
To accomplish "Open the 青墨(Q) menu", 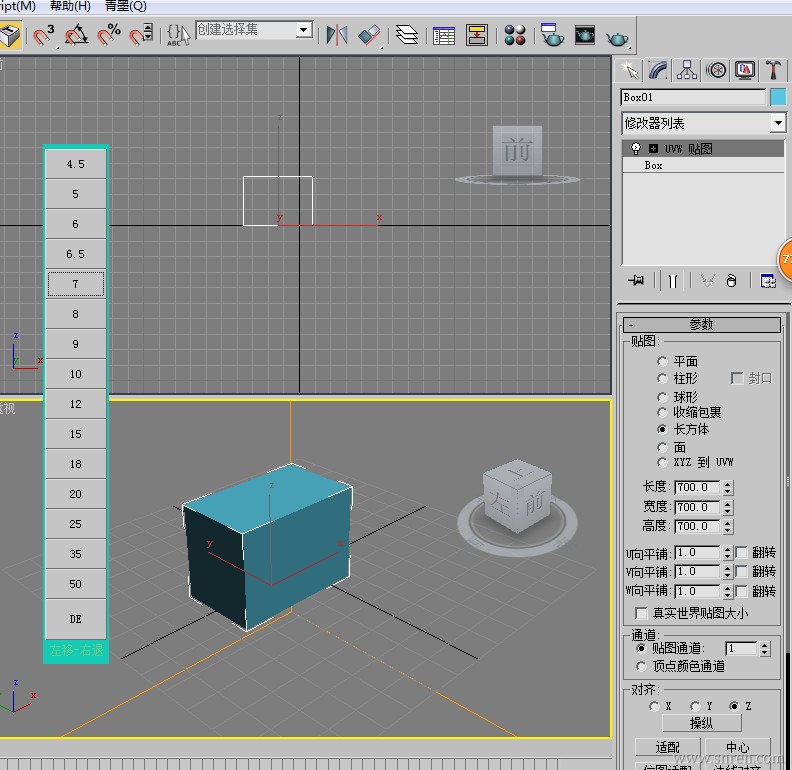I will pos(125,6).
